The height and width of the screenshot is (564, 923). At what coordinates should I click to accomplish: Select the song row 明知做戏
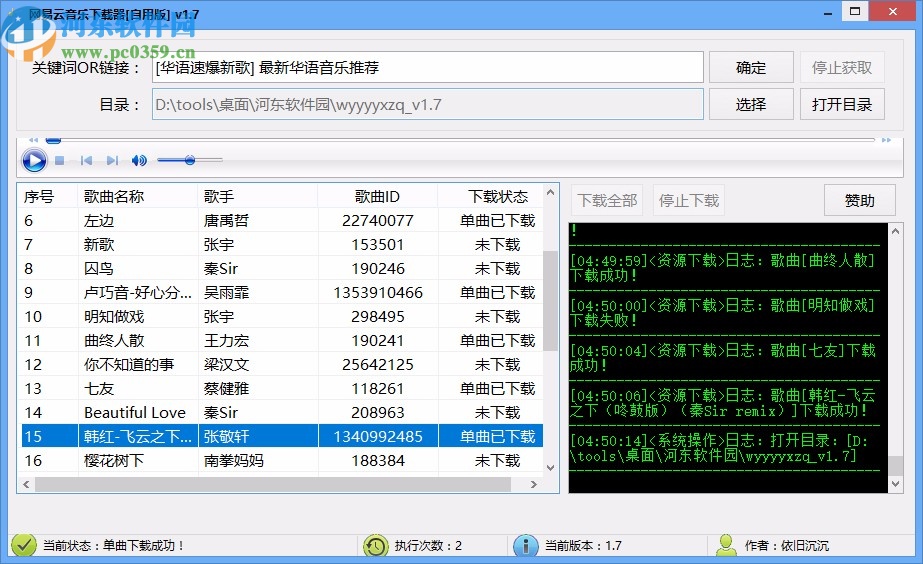pos(282,317)
